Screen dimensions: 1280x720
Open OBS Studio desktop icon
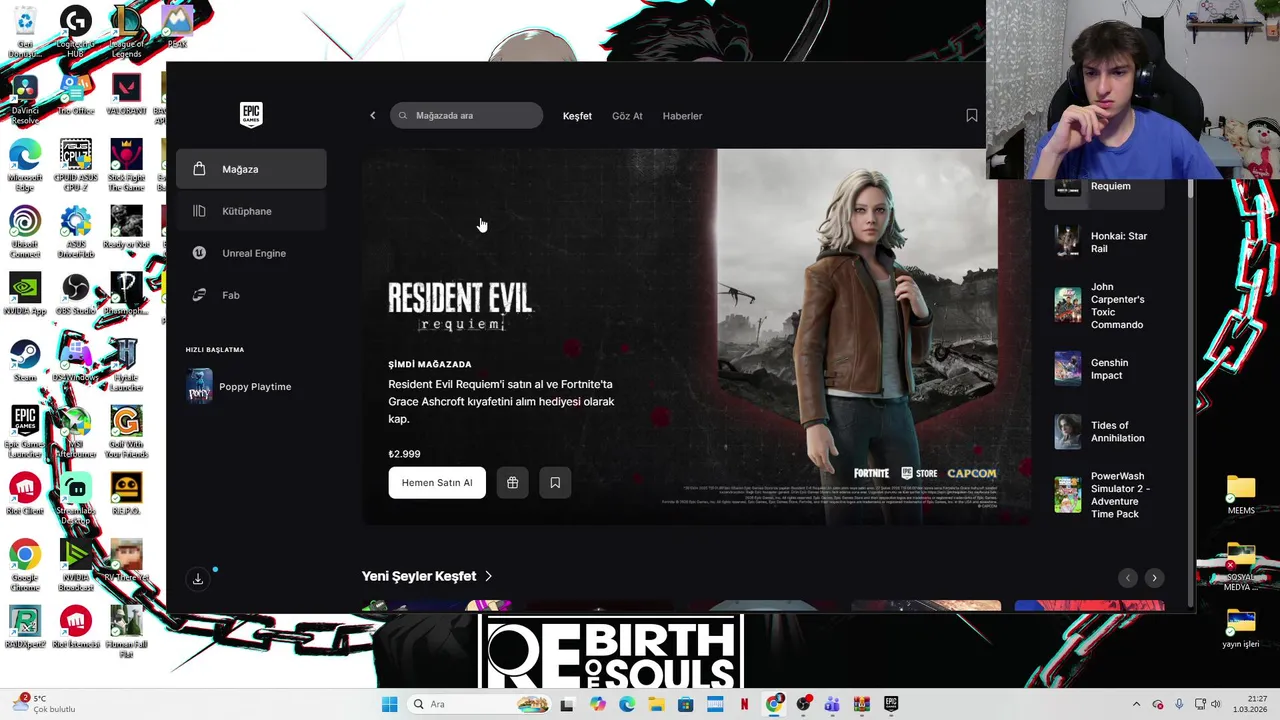(76, 294)
